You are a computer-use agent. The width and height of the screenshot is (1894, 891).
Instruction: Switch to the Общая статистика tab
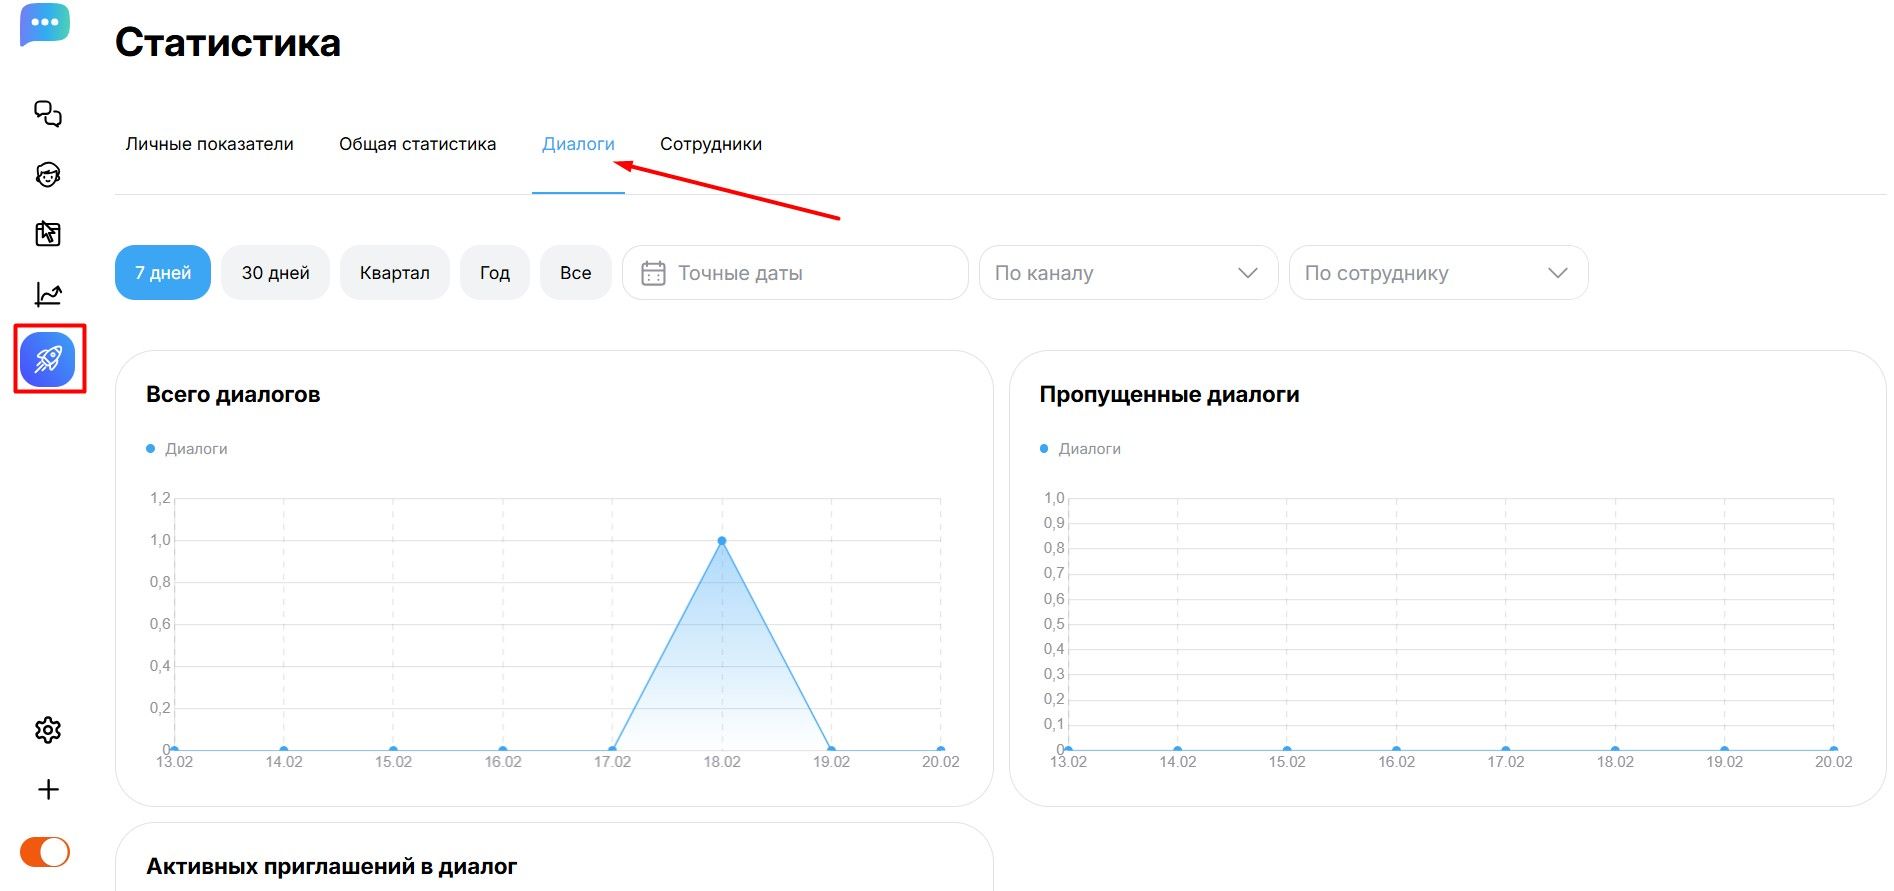pos(417,144)
